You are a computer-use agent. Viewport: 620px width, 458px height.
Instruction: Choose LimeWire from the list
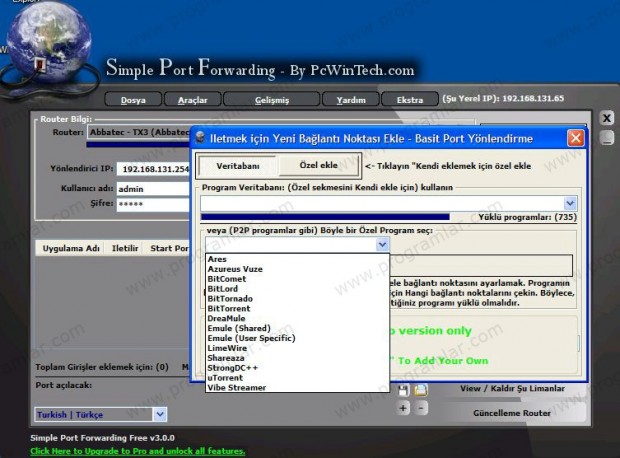[x=297, y=348]
